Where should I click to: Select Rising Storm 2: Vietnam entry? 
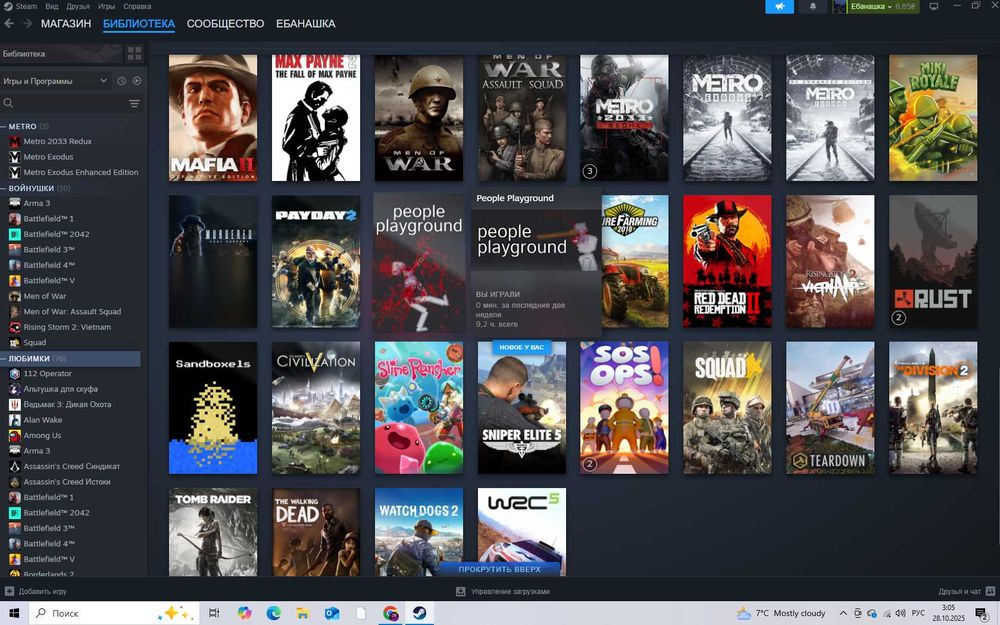click(x=67, y=327)
